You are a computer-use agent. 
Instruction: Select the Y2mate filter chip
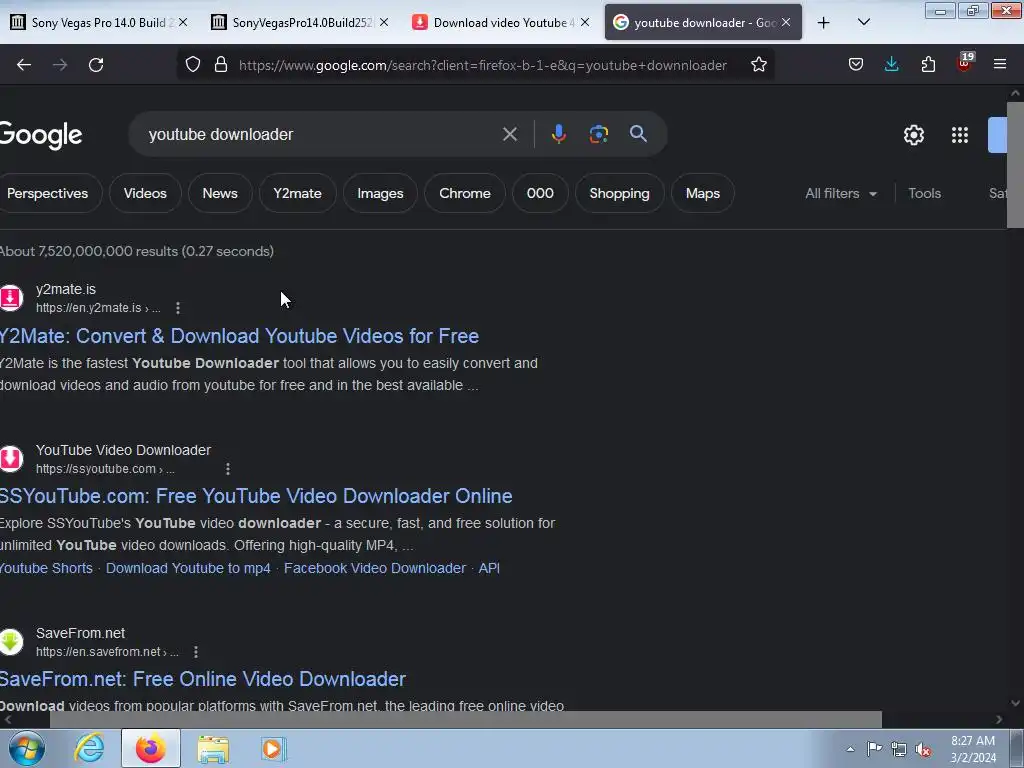pyautogui.click(x=297, y=193)
